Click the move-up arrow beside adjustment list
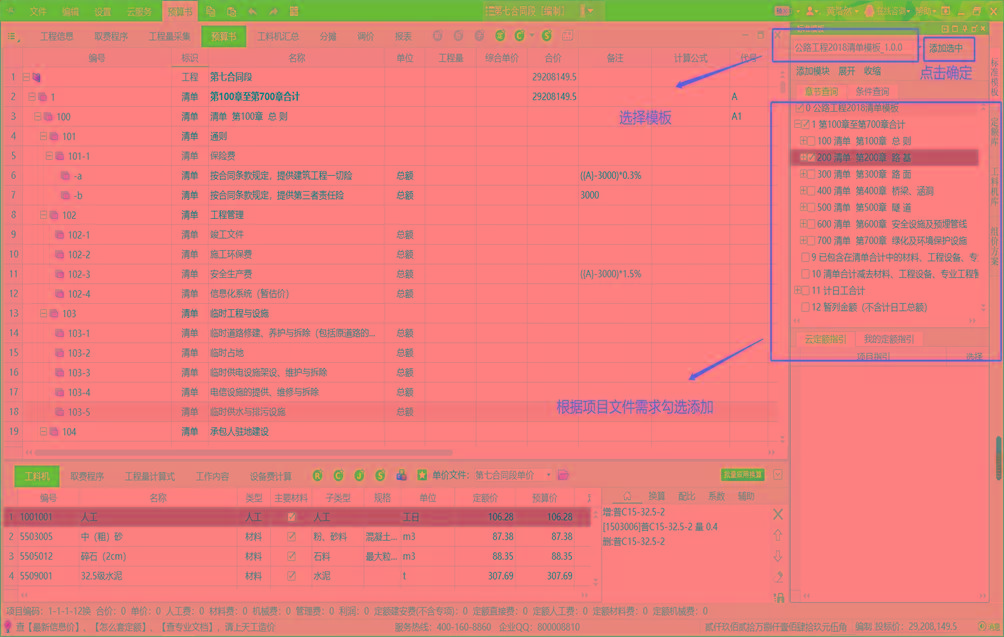 tap(778, 535)
